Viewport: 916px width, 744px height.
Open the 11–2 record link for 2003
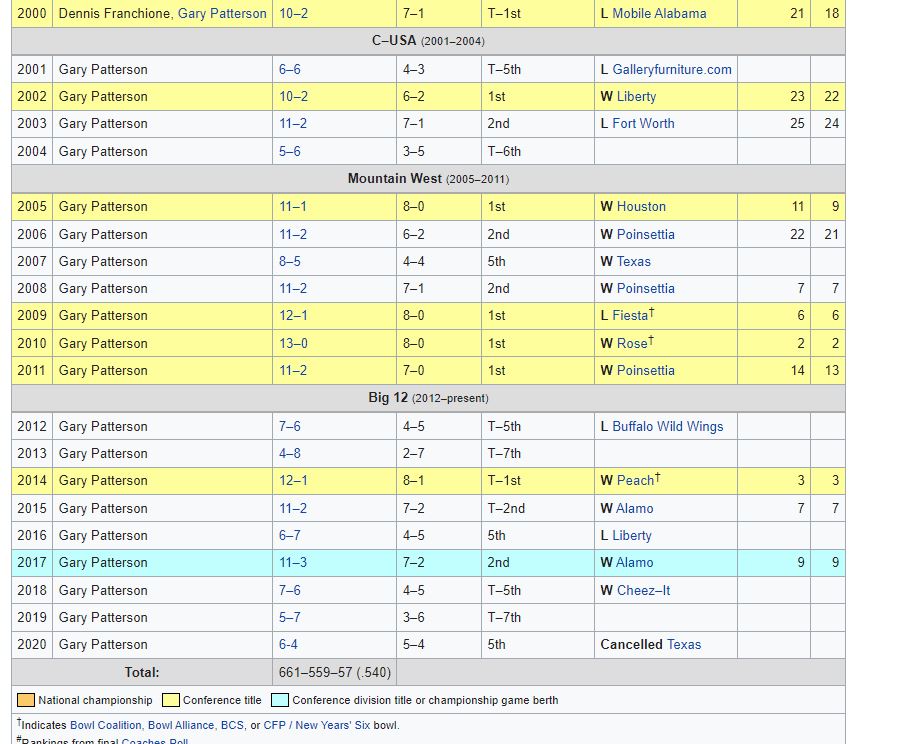coord(293,123)
